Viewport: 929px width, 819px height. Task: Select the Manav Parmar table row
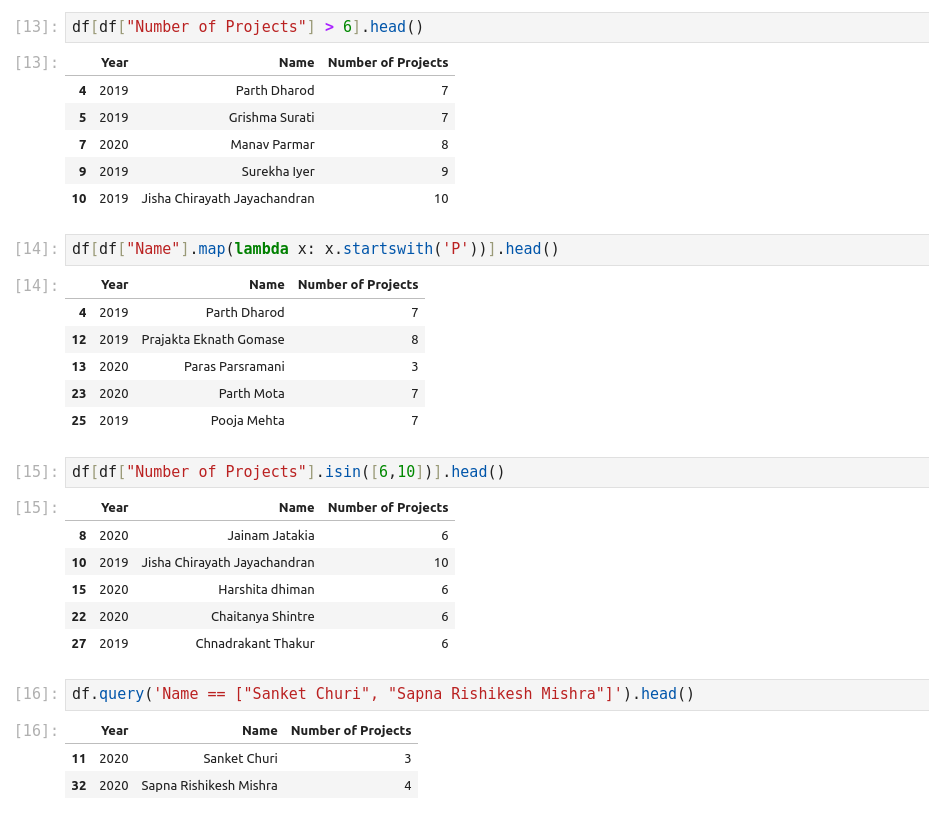click(x=260, y=145)
